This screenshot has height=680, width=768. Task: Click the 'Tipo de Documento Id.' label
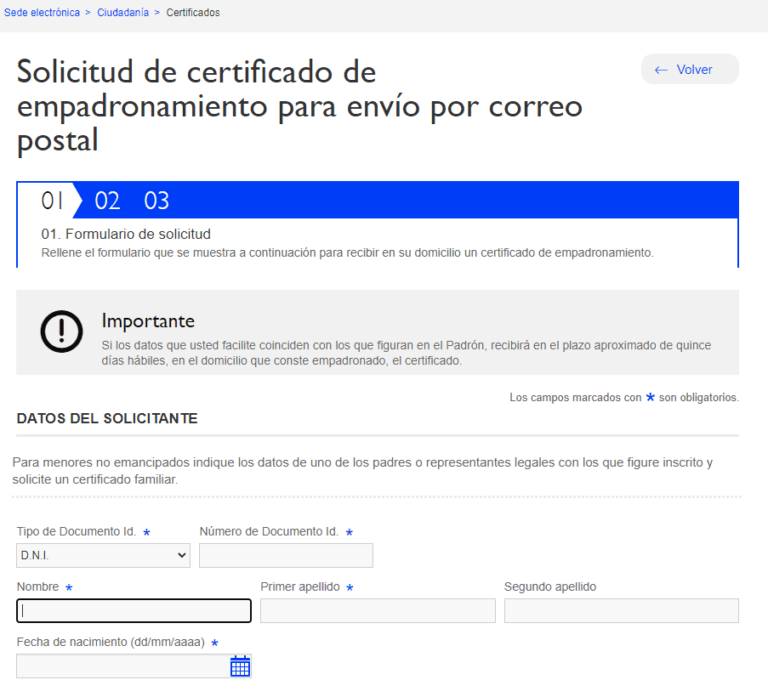(x=76, y=532)
